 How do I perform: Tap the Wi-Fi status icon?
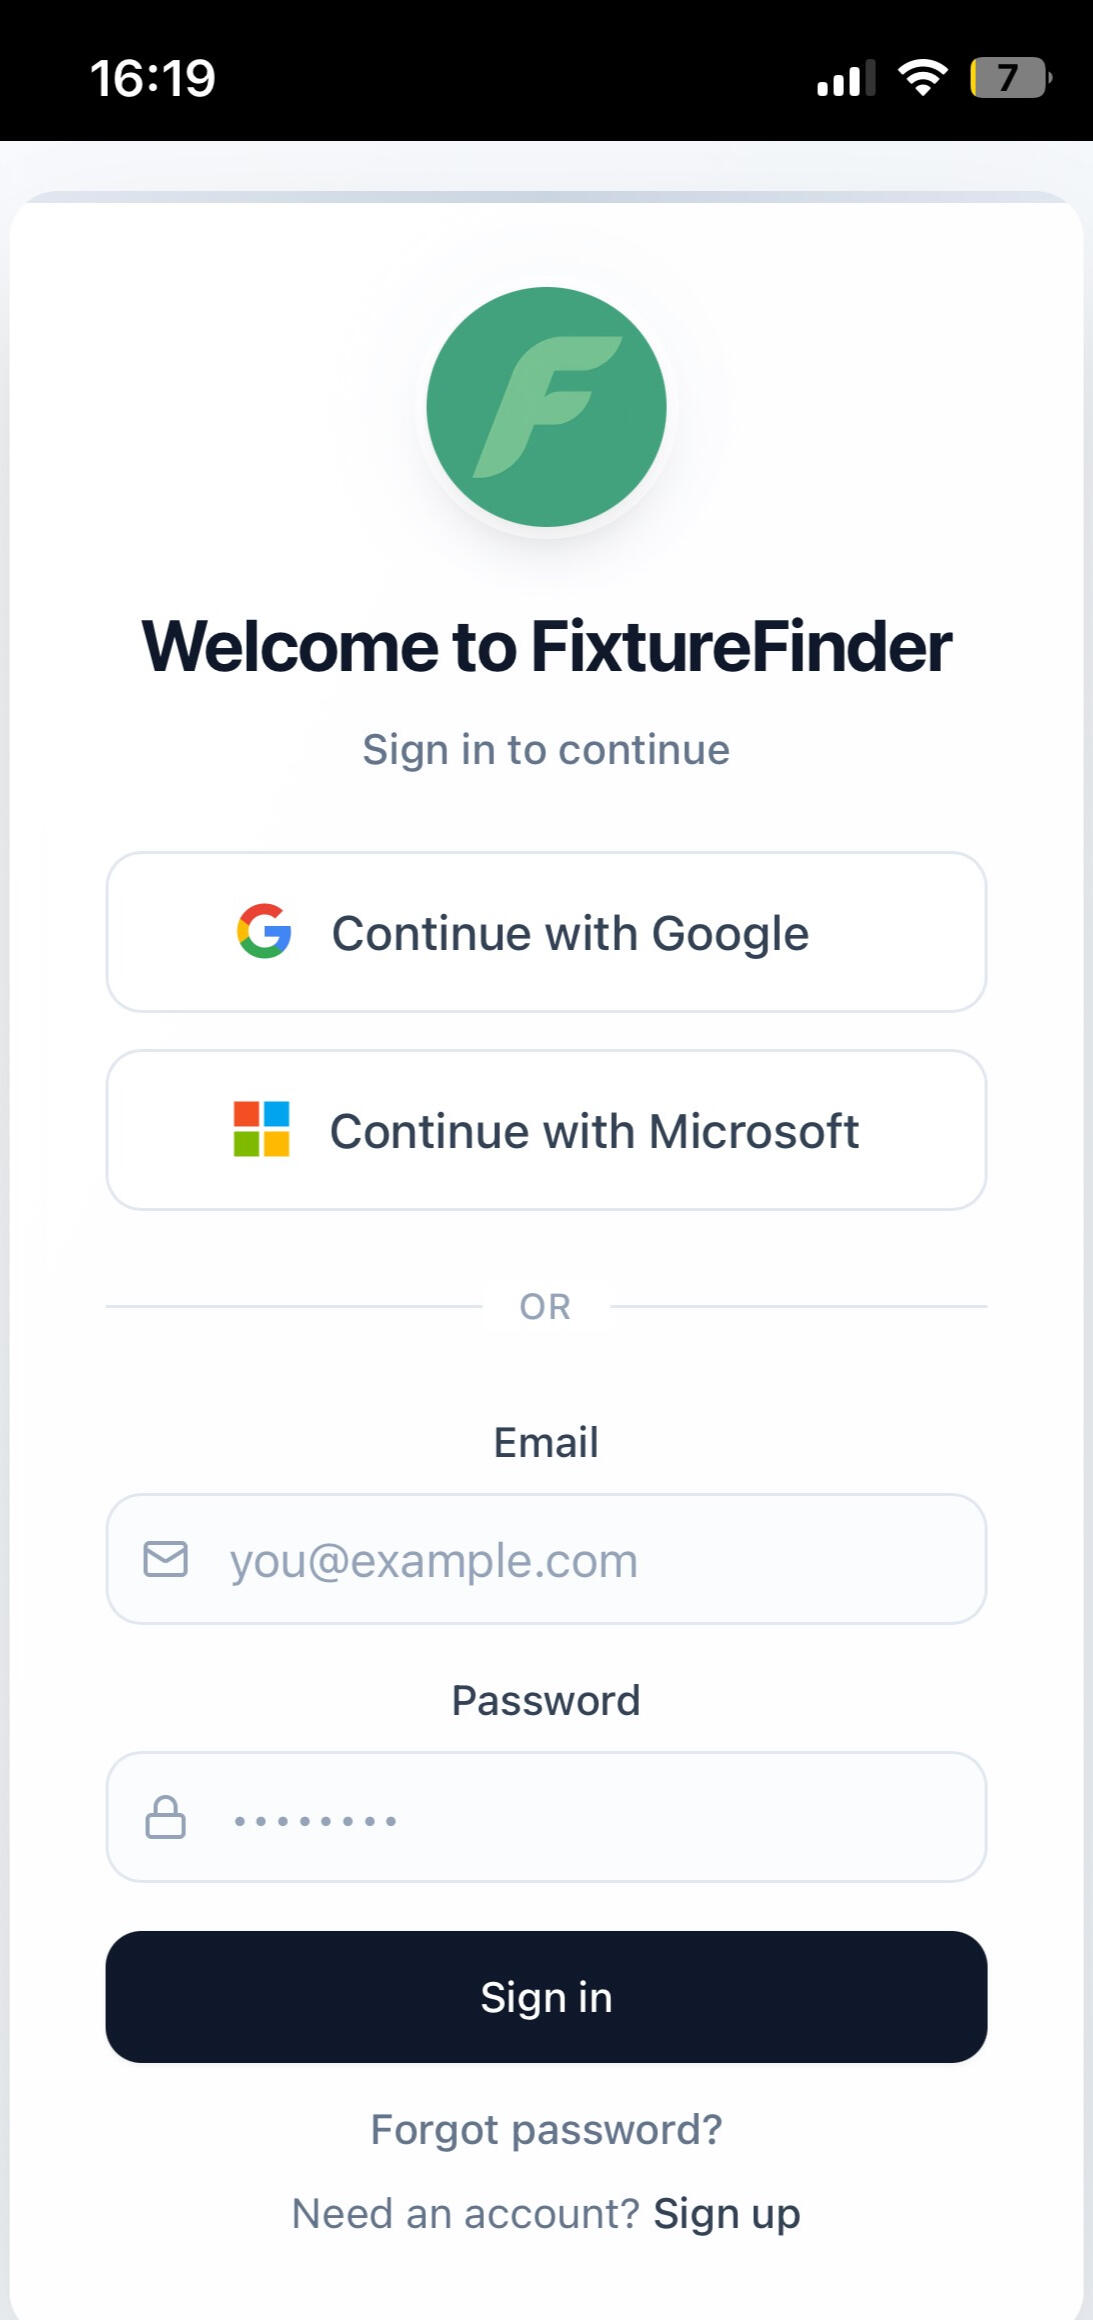[923, 78]
